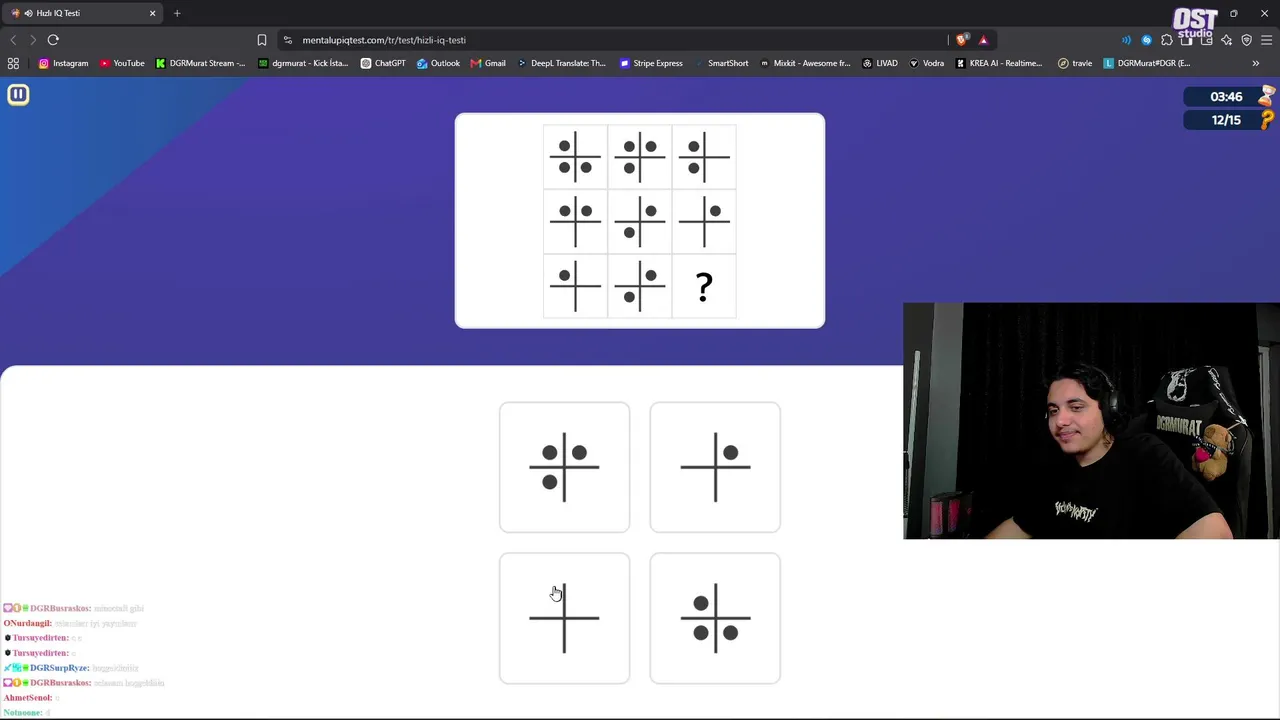Click the 12/15 question counter
The width and height of the screenshot is (1280, 720).
coord(1226,120)
